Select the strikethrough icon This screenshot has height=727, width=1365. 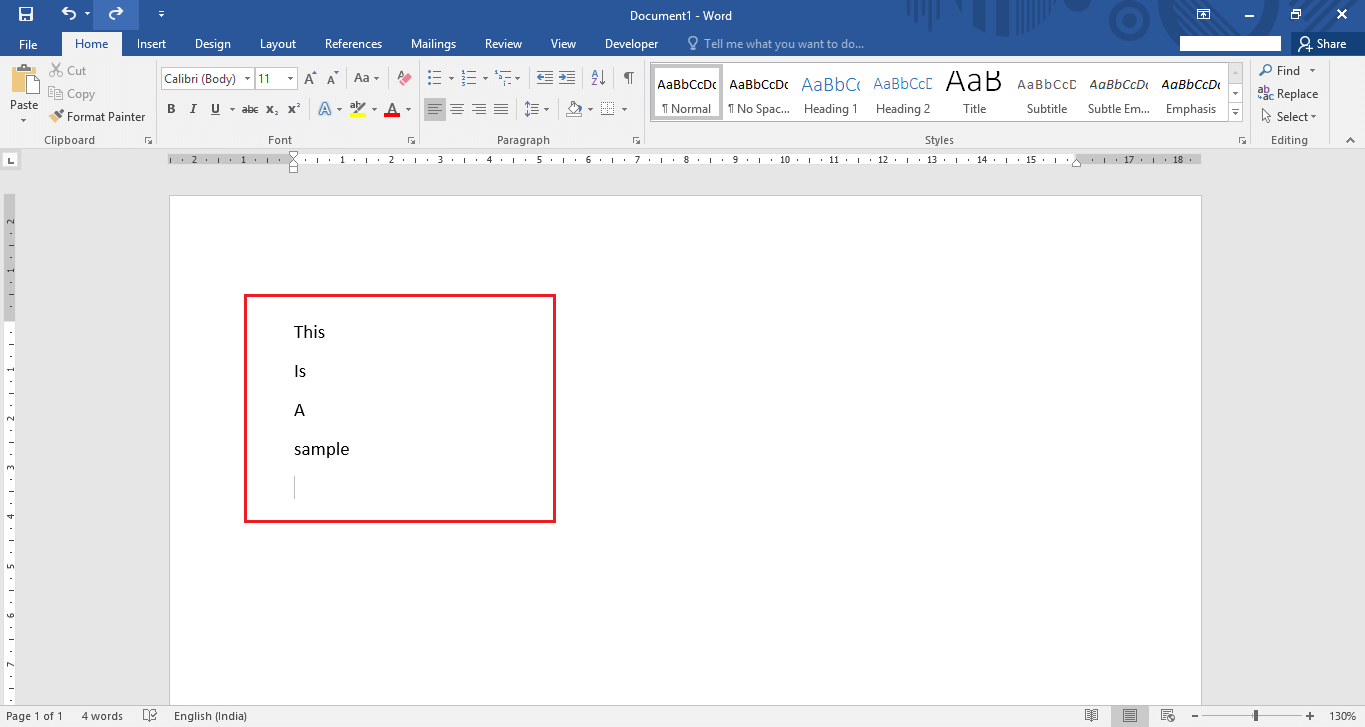(x=248, y=109)
